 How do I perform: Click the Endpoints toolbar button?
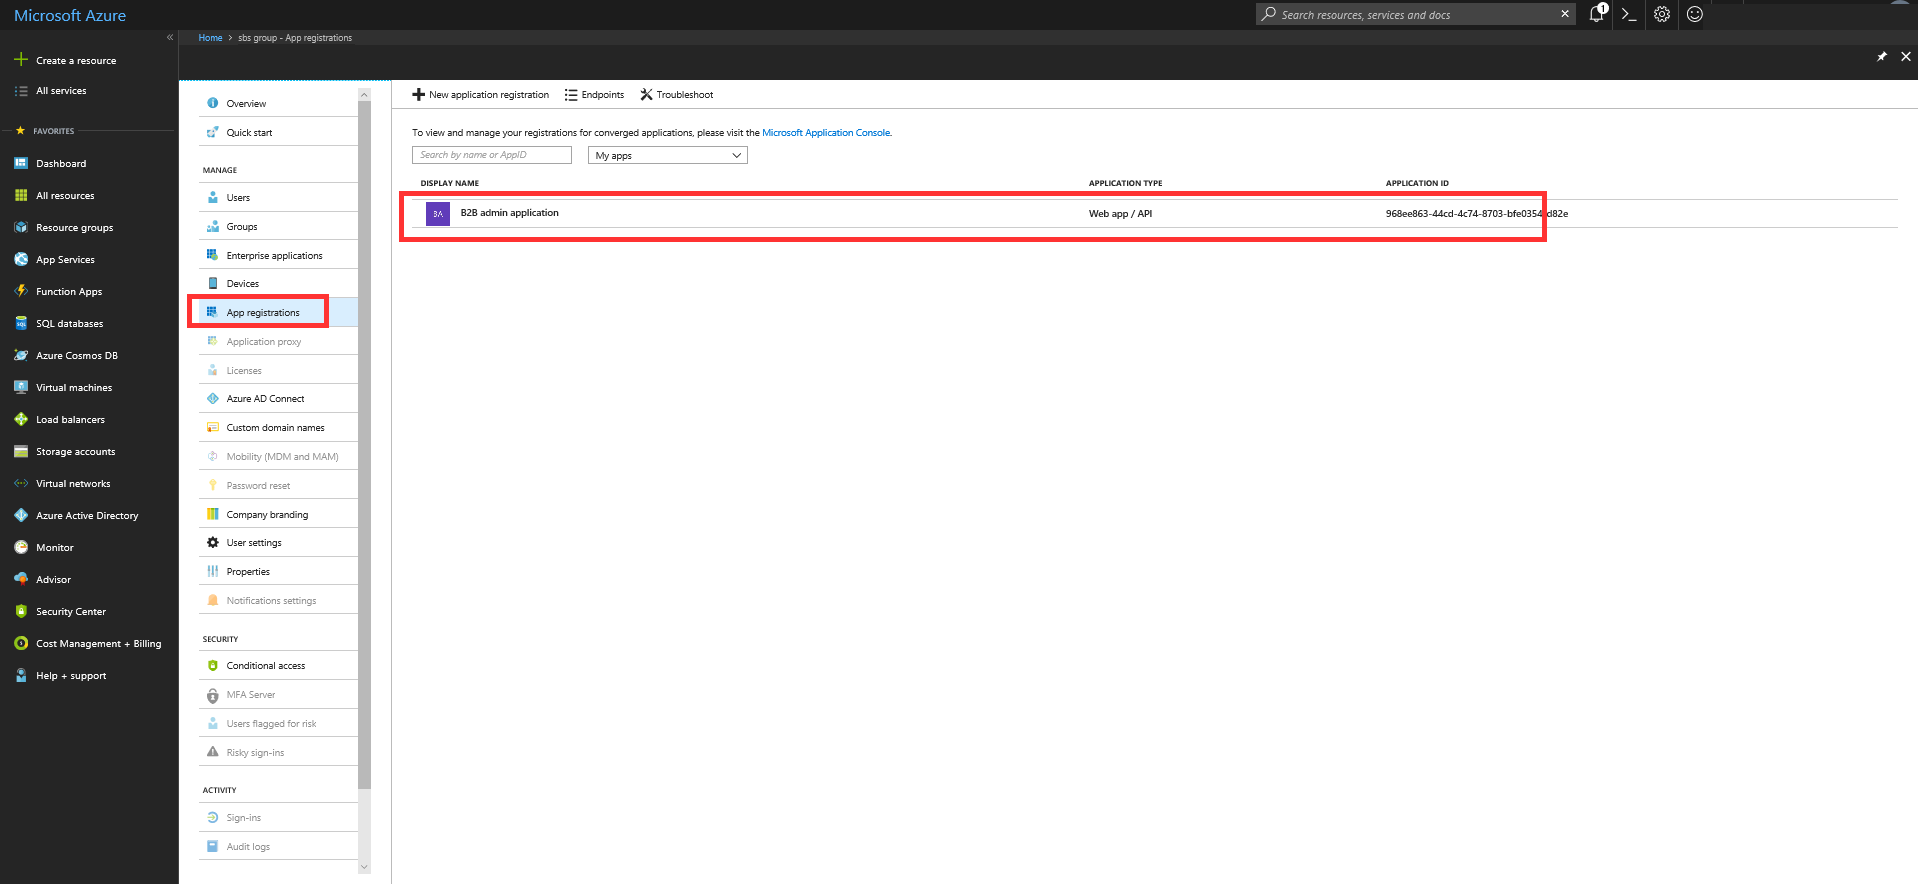594,95
